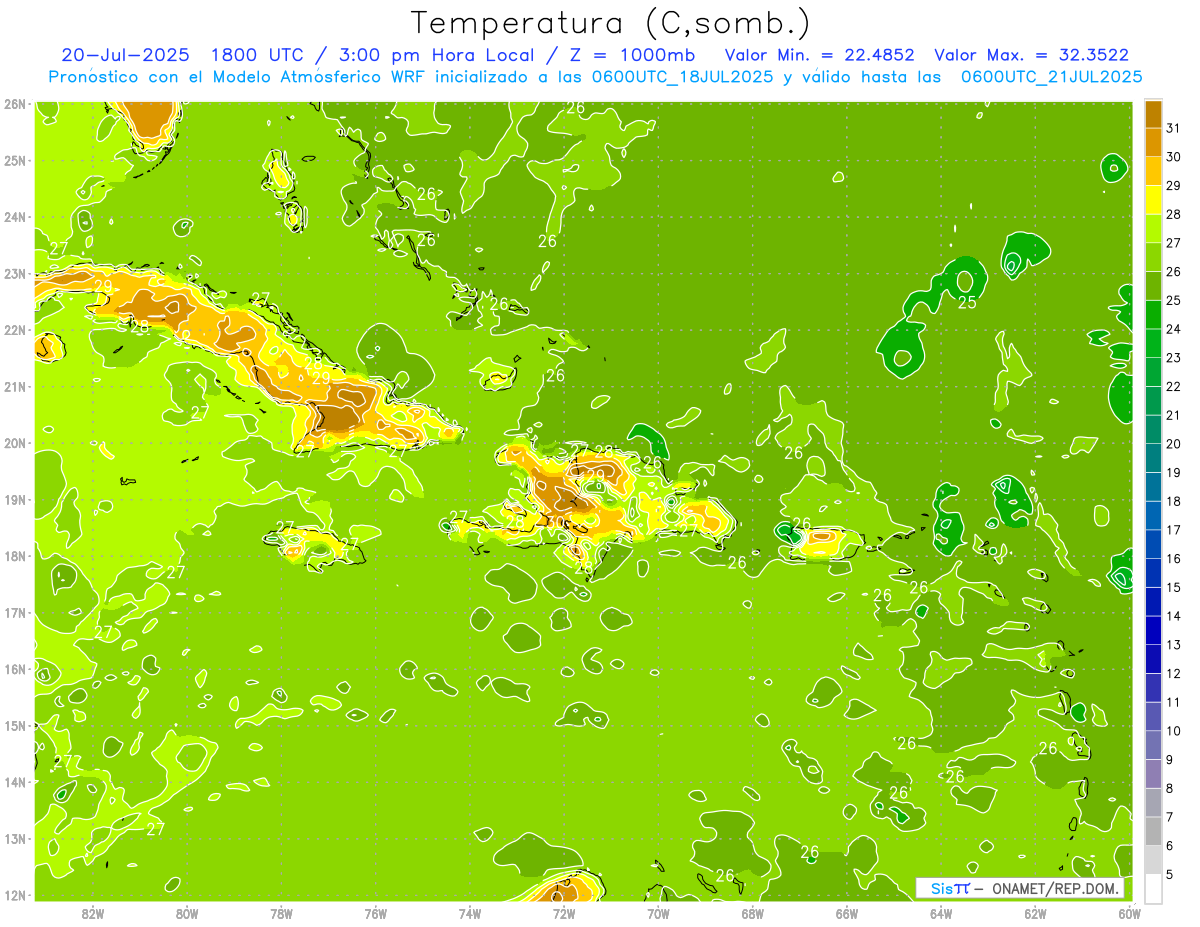This screenshot has height=927, width=1200.
Task: Click the "15N" latitude axis label
Action: tap(15, 725)
